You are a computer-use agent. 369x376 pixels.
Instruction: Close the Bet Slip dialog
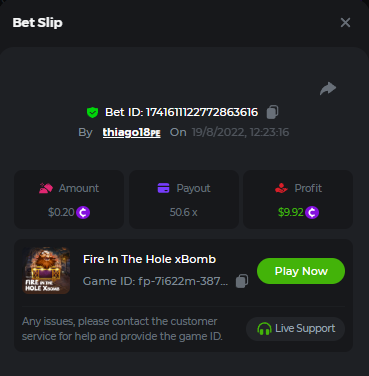coord(345,23)
